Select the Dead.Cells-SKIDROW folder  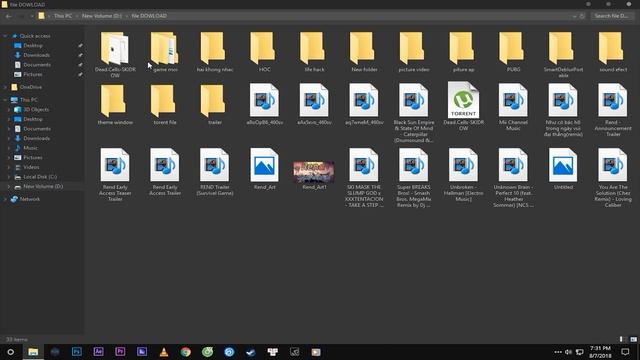coord(115,54)
